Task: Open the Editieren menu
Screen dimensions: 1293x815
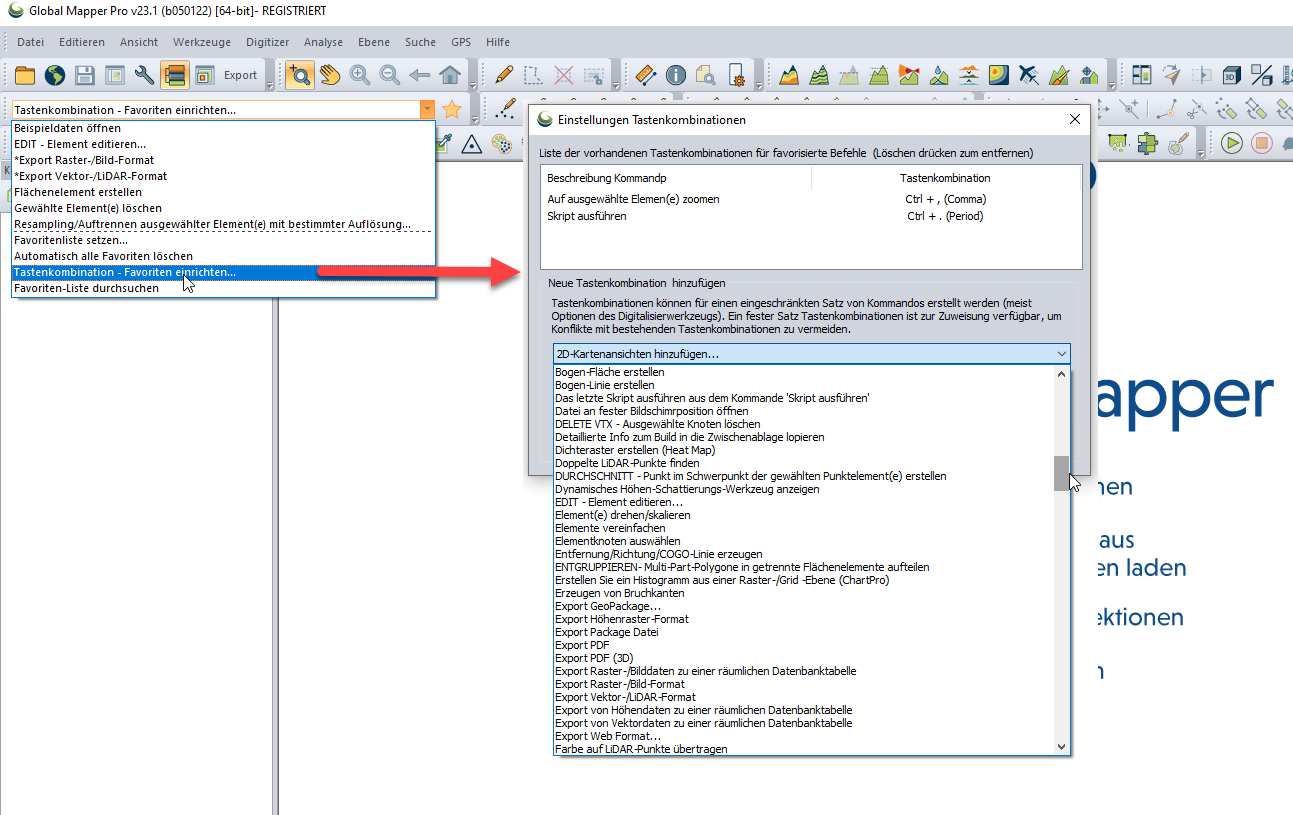Action: 82,42
